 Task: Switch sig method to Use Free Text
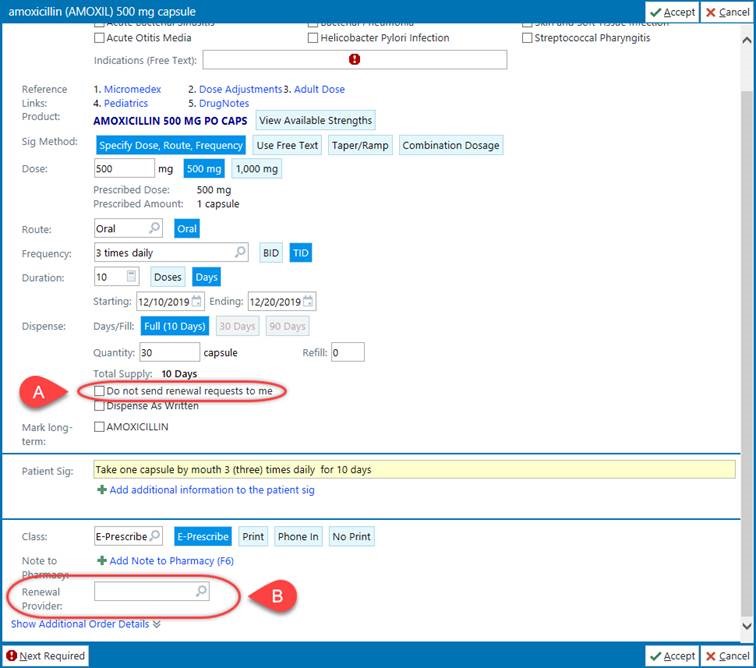coord(287,145)
